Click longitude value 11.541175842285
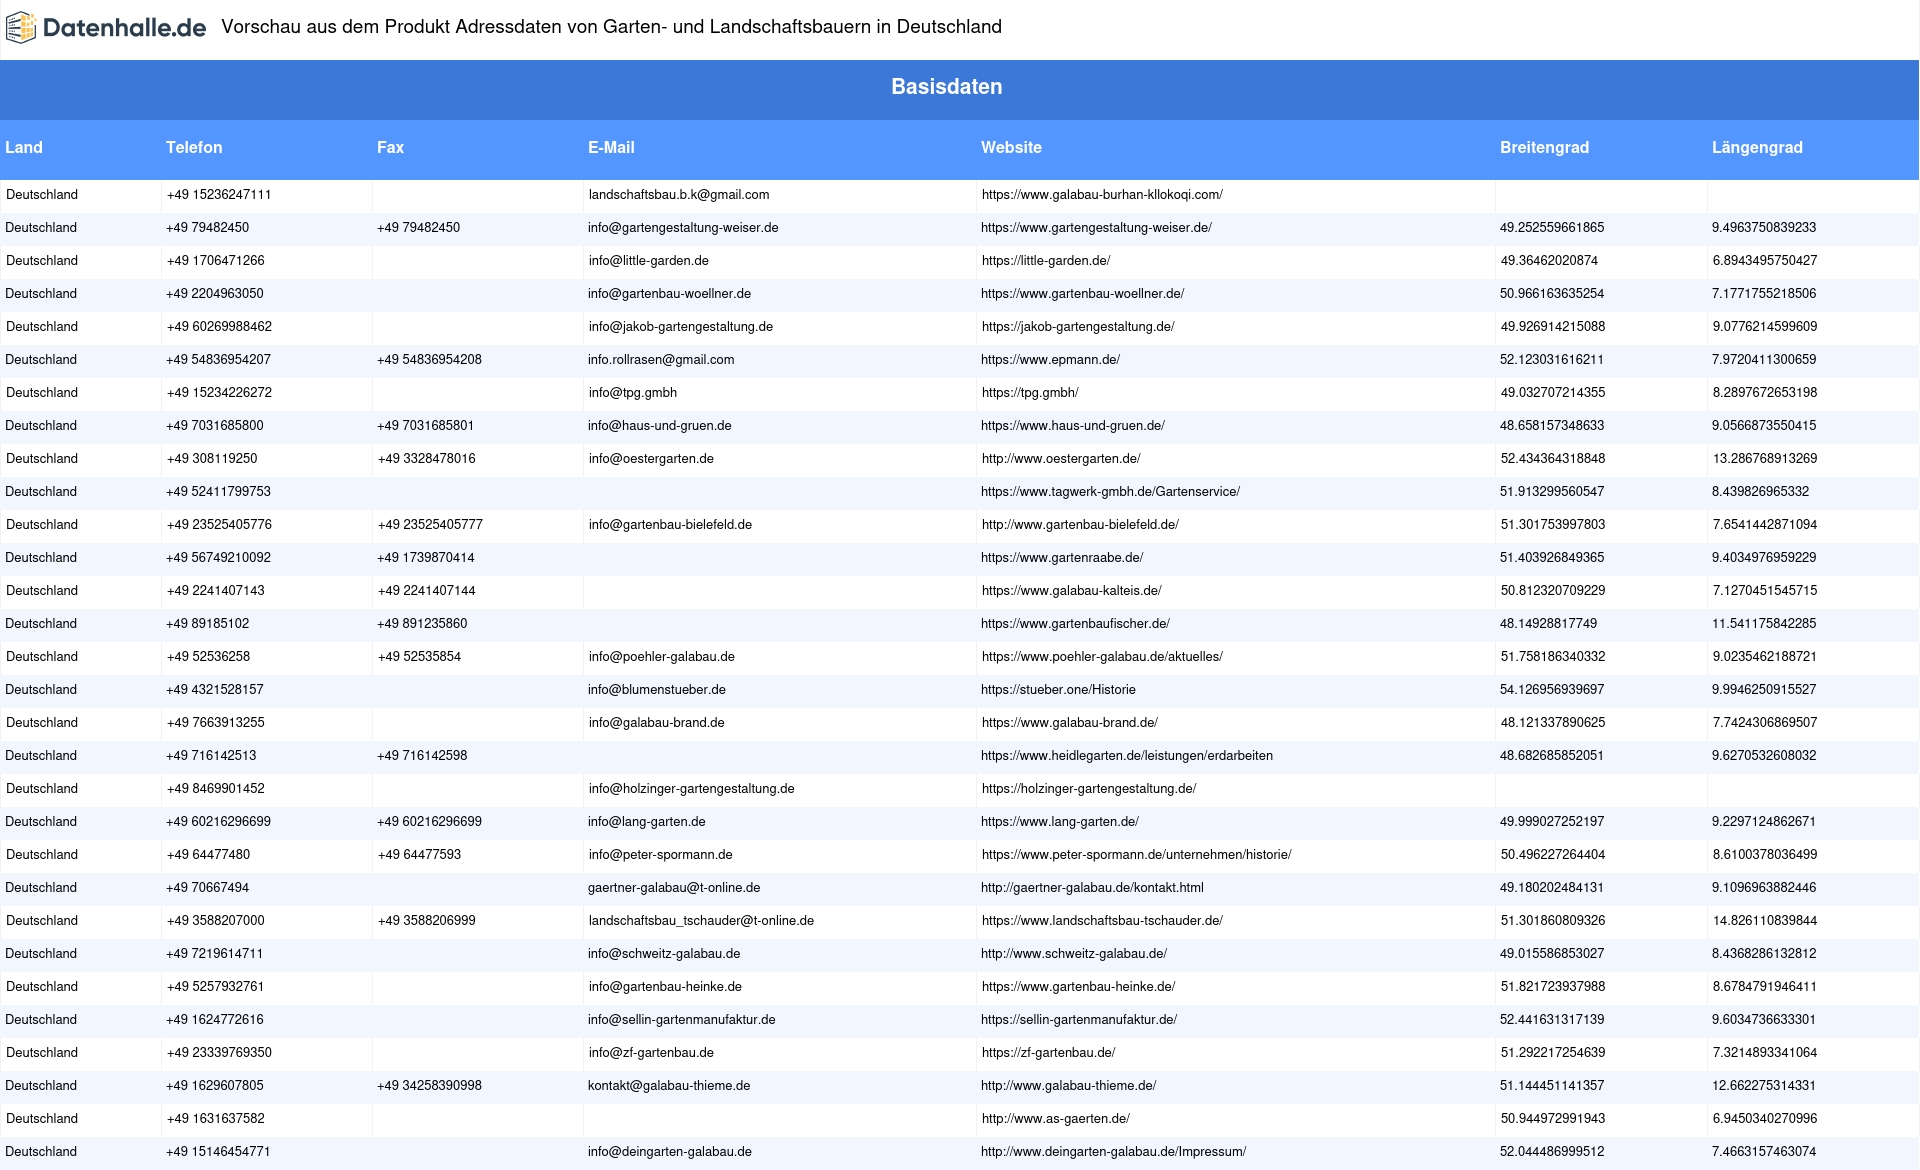 point(1764,624)
